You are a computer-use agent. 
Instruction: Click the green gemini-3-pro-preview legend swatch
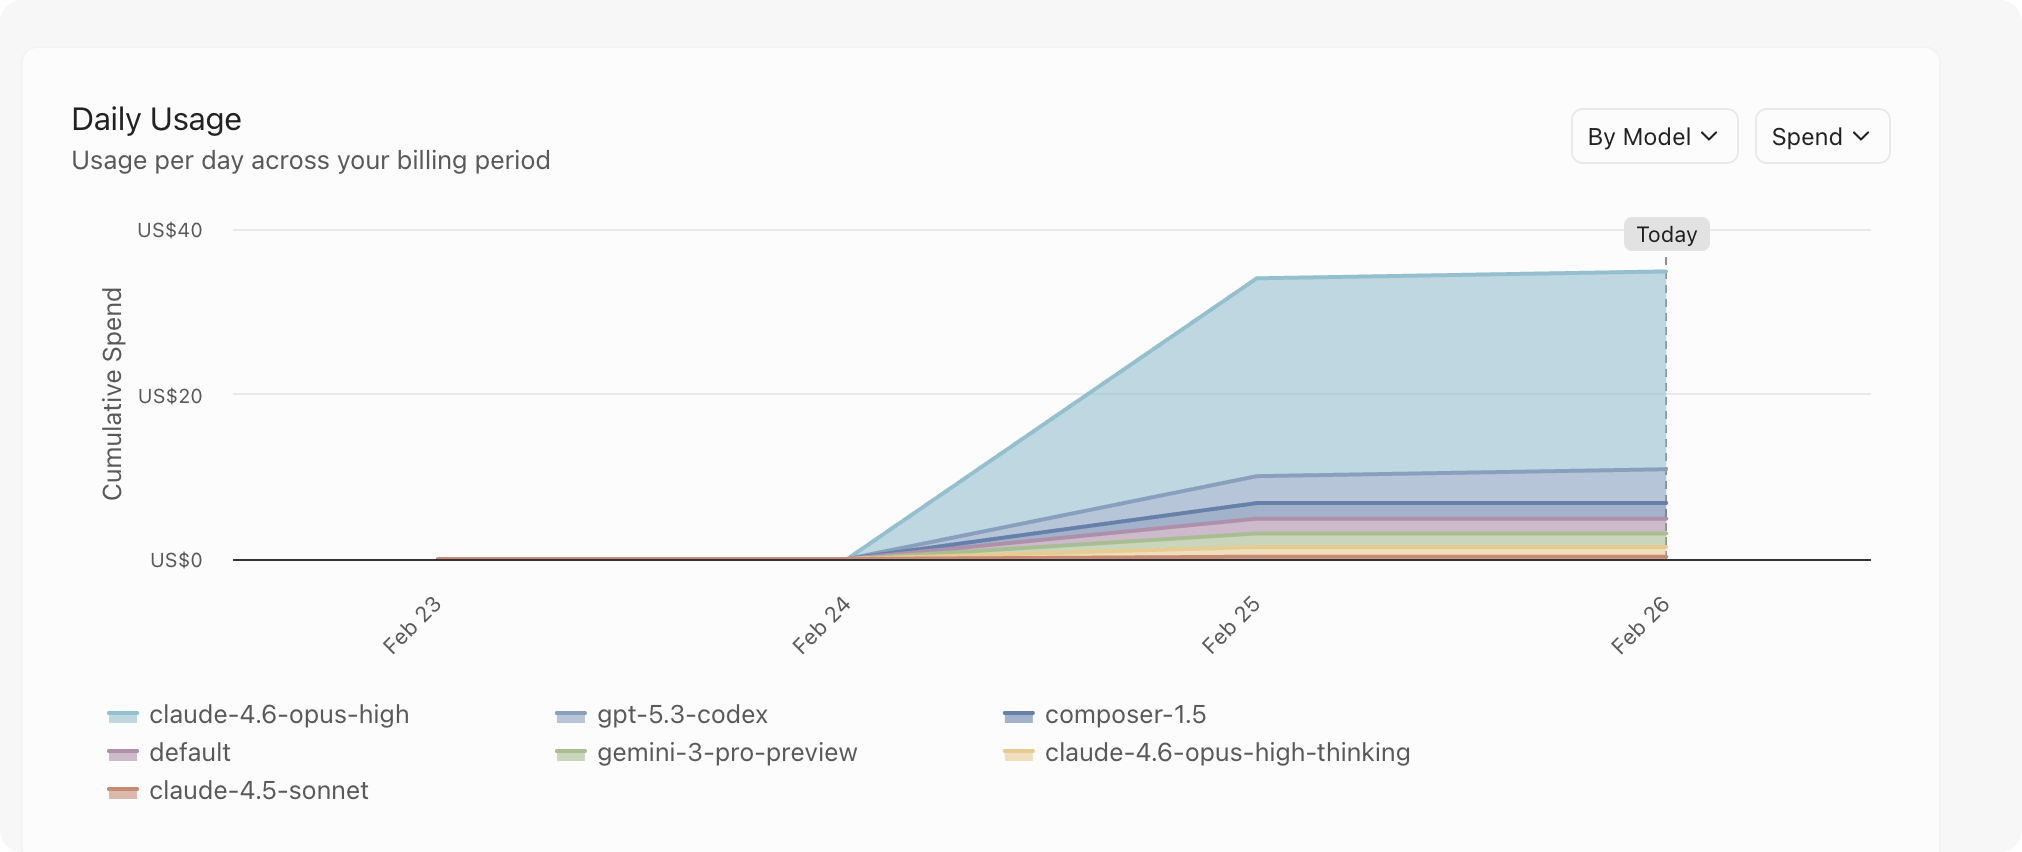coord(570,754)
